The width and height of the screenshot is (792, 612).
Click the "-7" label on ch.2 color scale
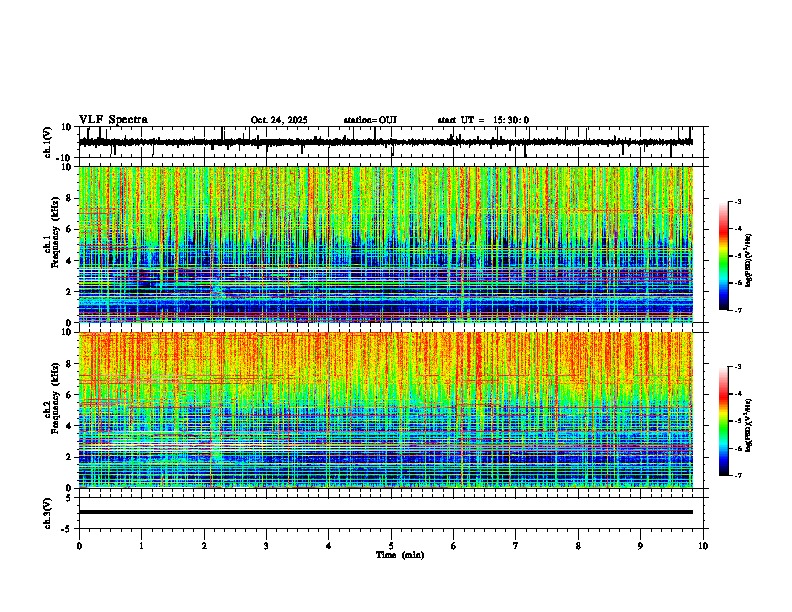pos(738,476)
